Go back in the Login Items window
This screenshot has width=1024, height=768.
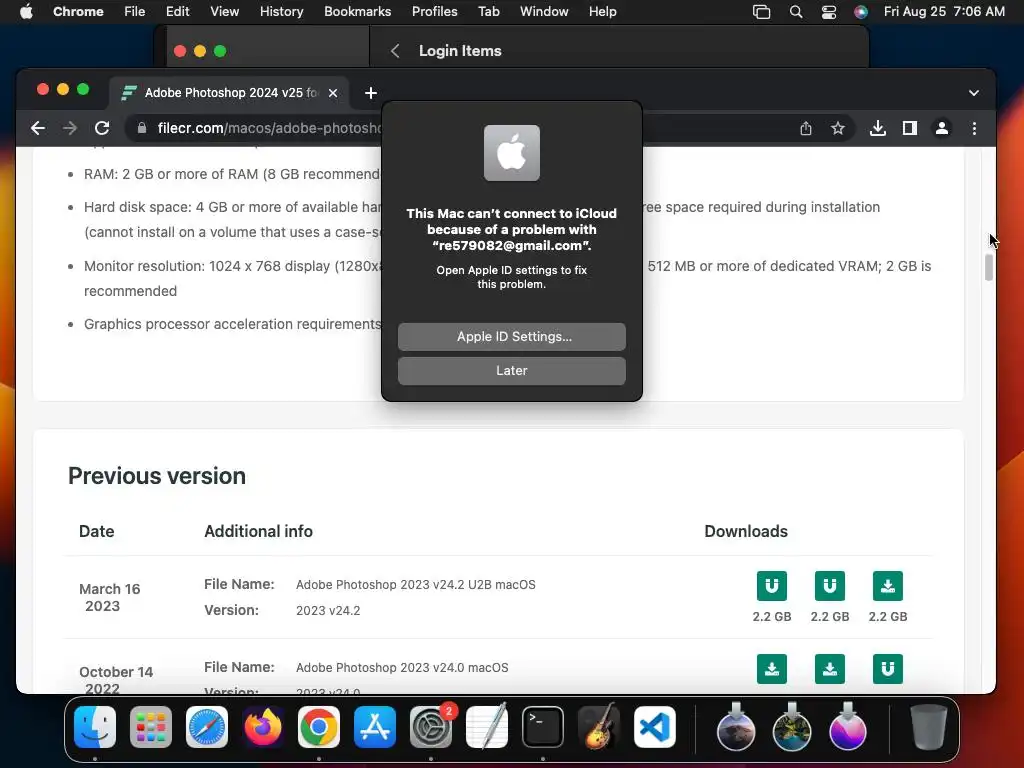tap(395, 51)
